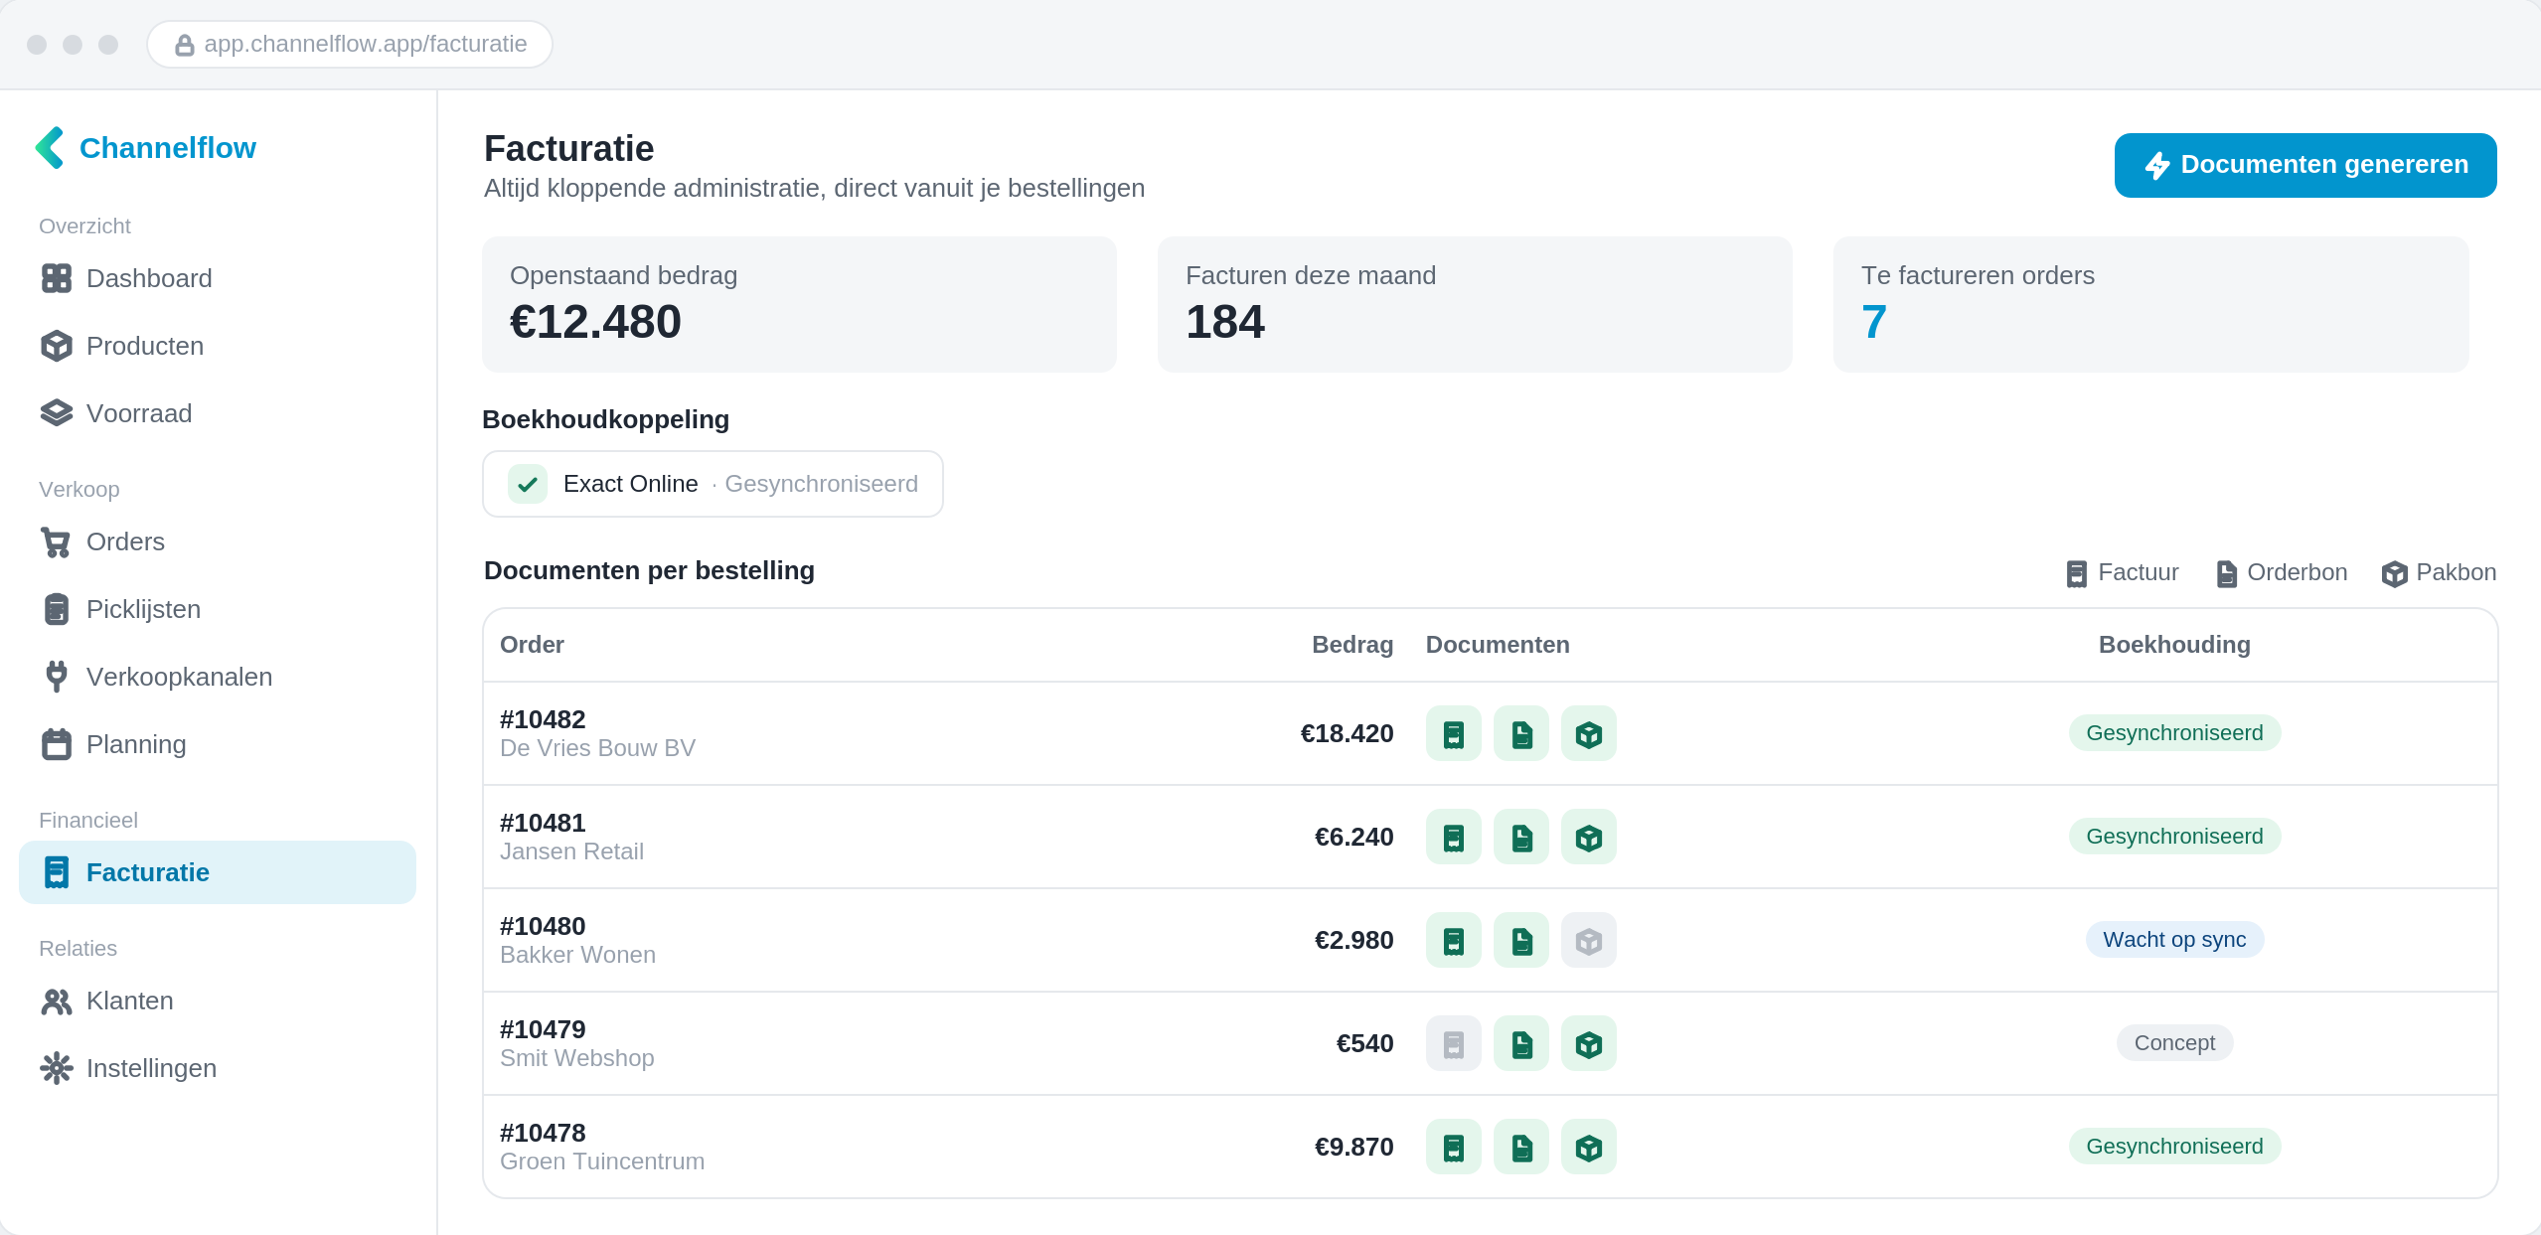Click the Factuur icon for order #10478
The height and width of the screenshot is (1235, 2541).
point(1453,1147)
